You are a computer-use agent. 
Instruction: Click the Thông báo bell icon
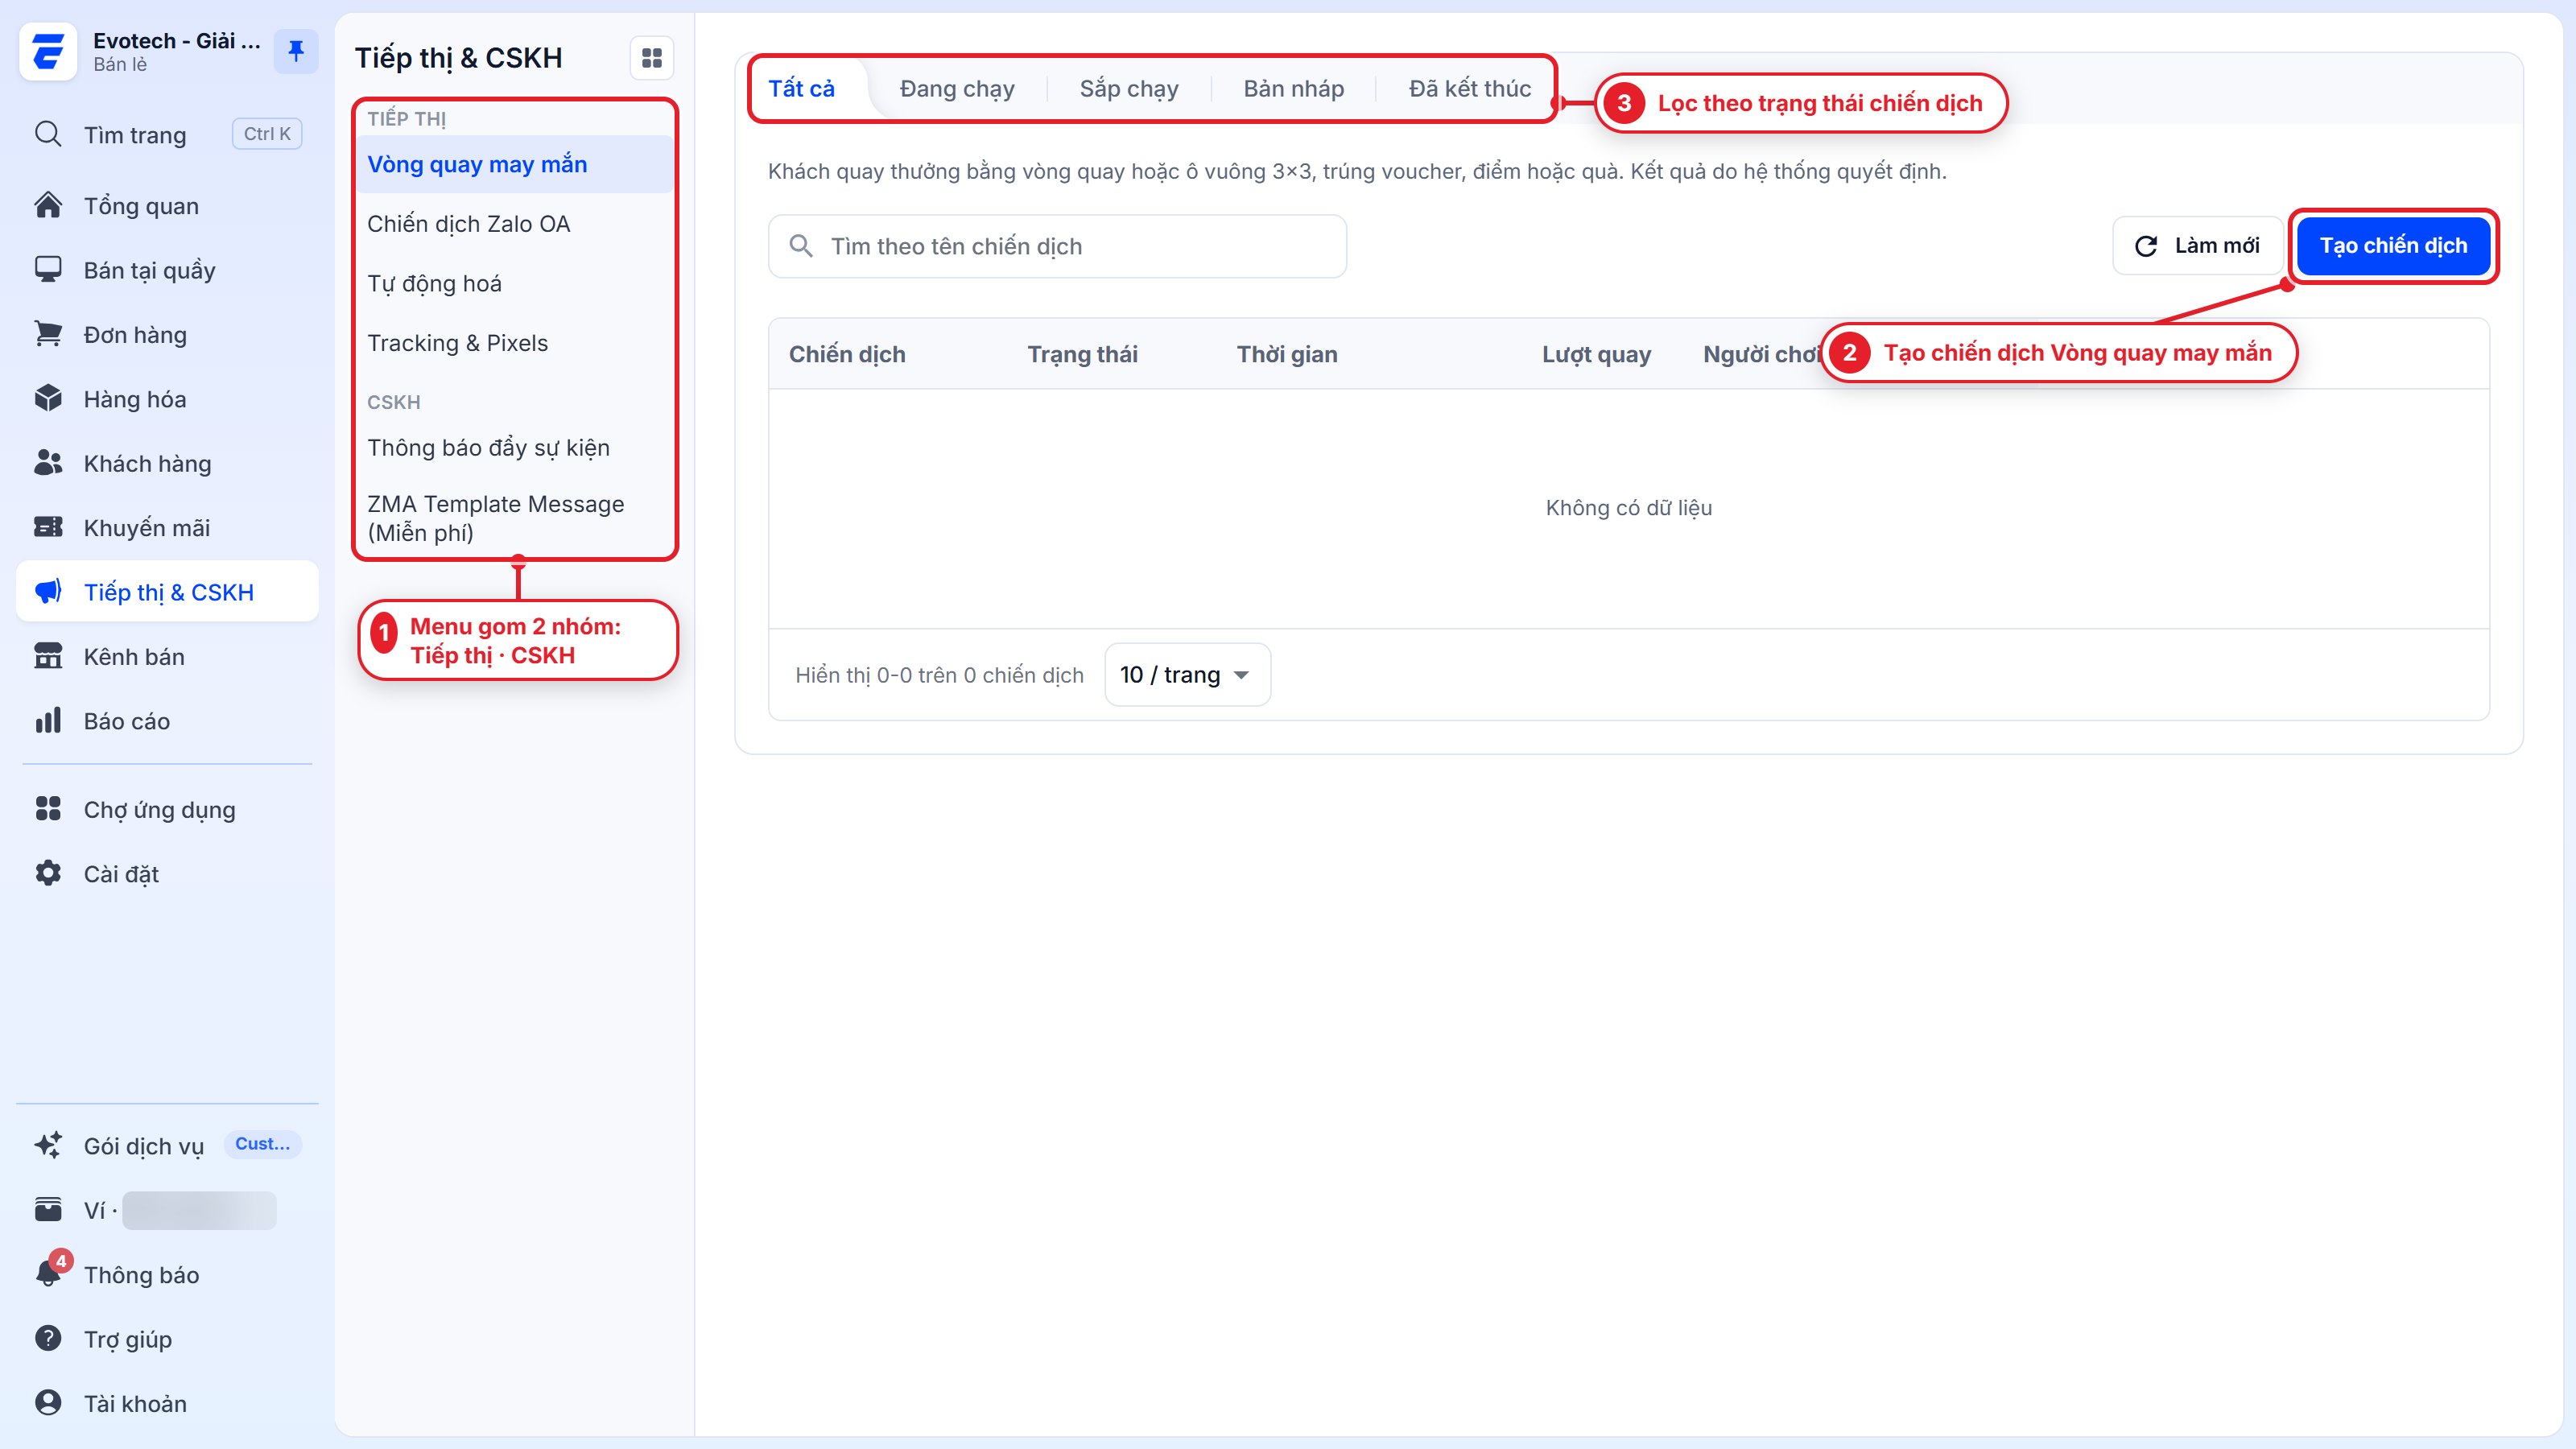coord(48,1274)
